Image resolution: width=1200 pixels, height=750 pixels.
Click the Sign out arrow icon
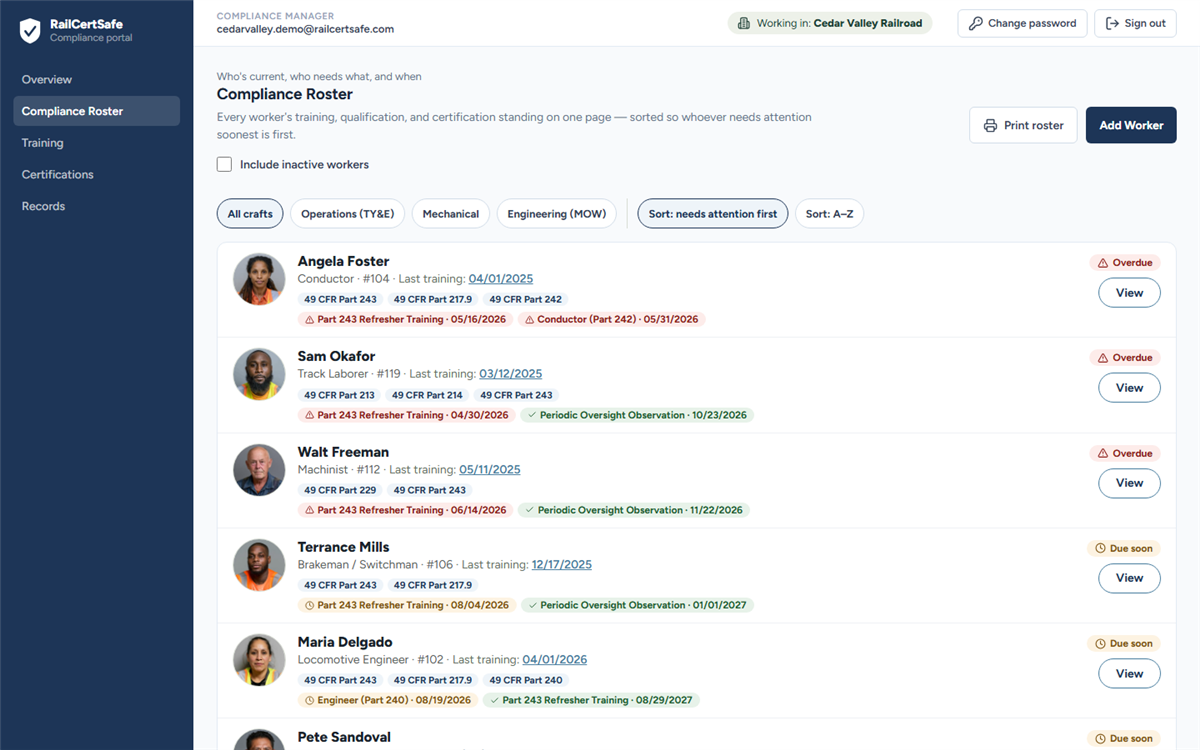(1112, 23)
